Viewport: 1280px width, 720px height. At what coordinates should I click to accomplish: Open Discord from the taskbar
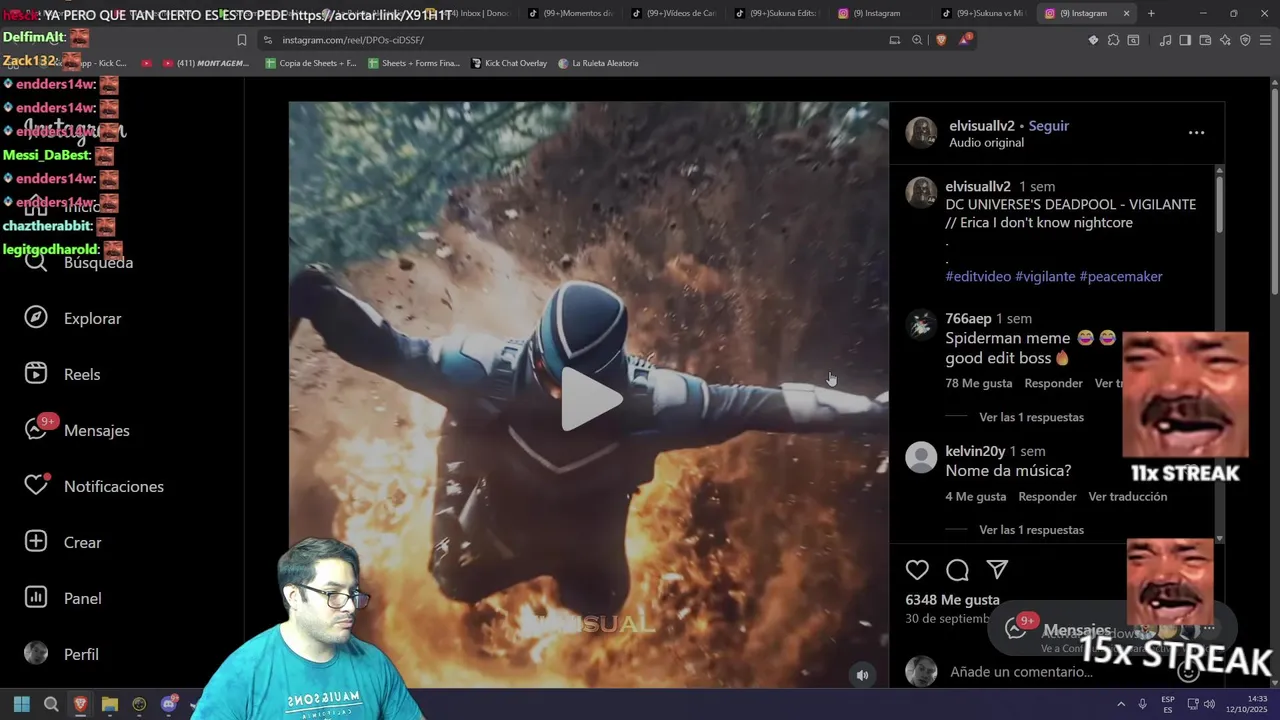[x=169, y=704]
